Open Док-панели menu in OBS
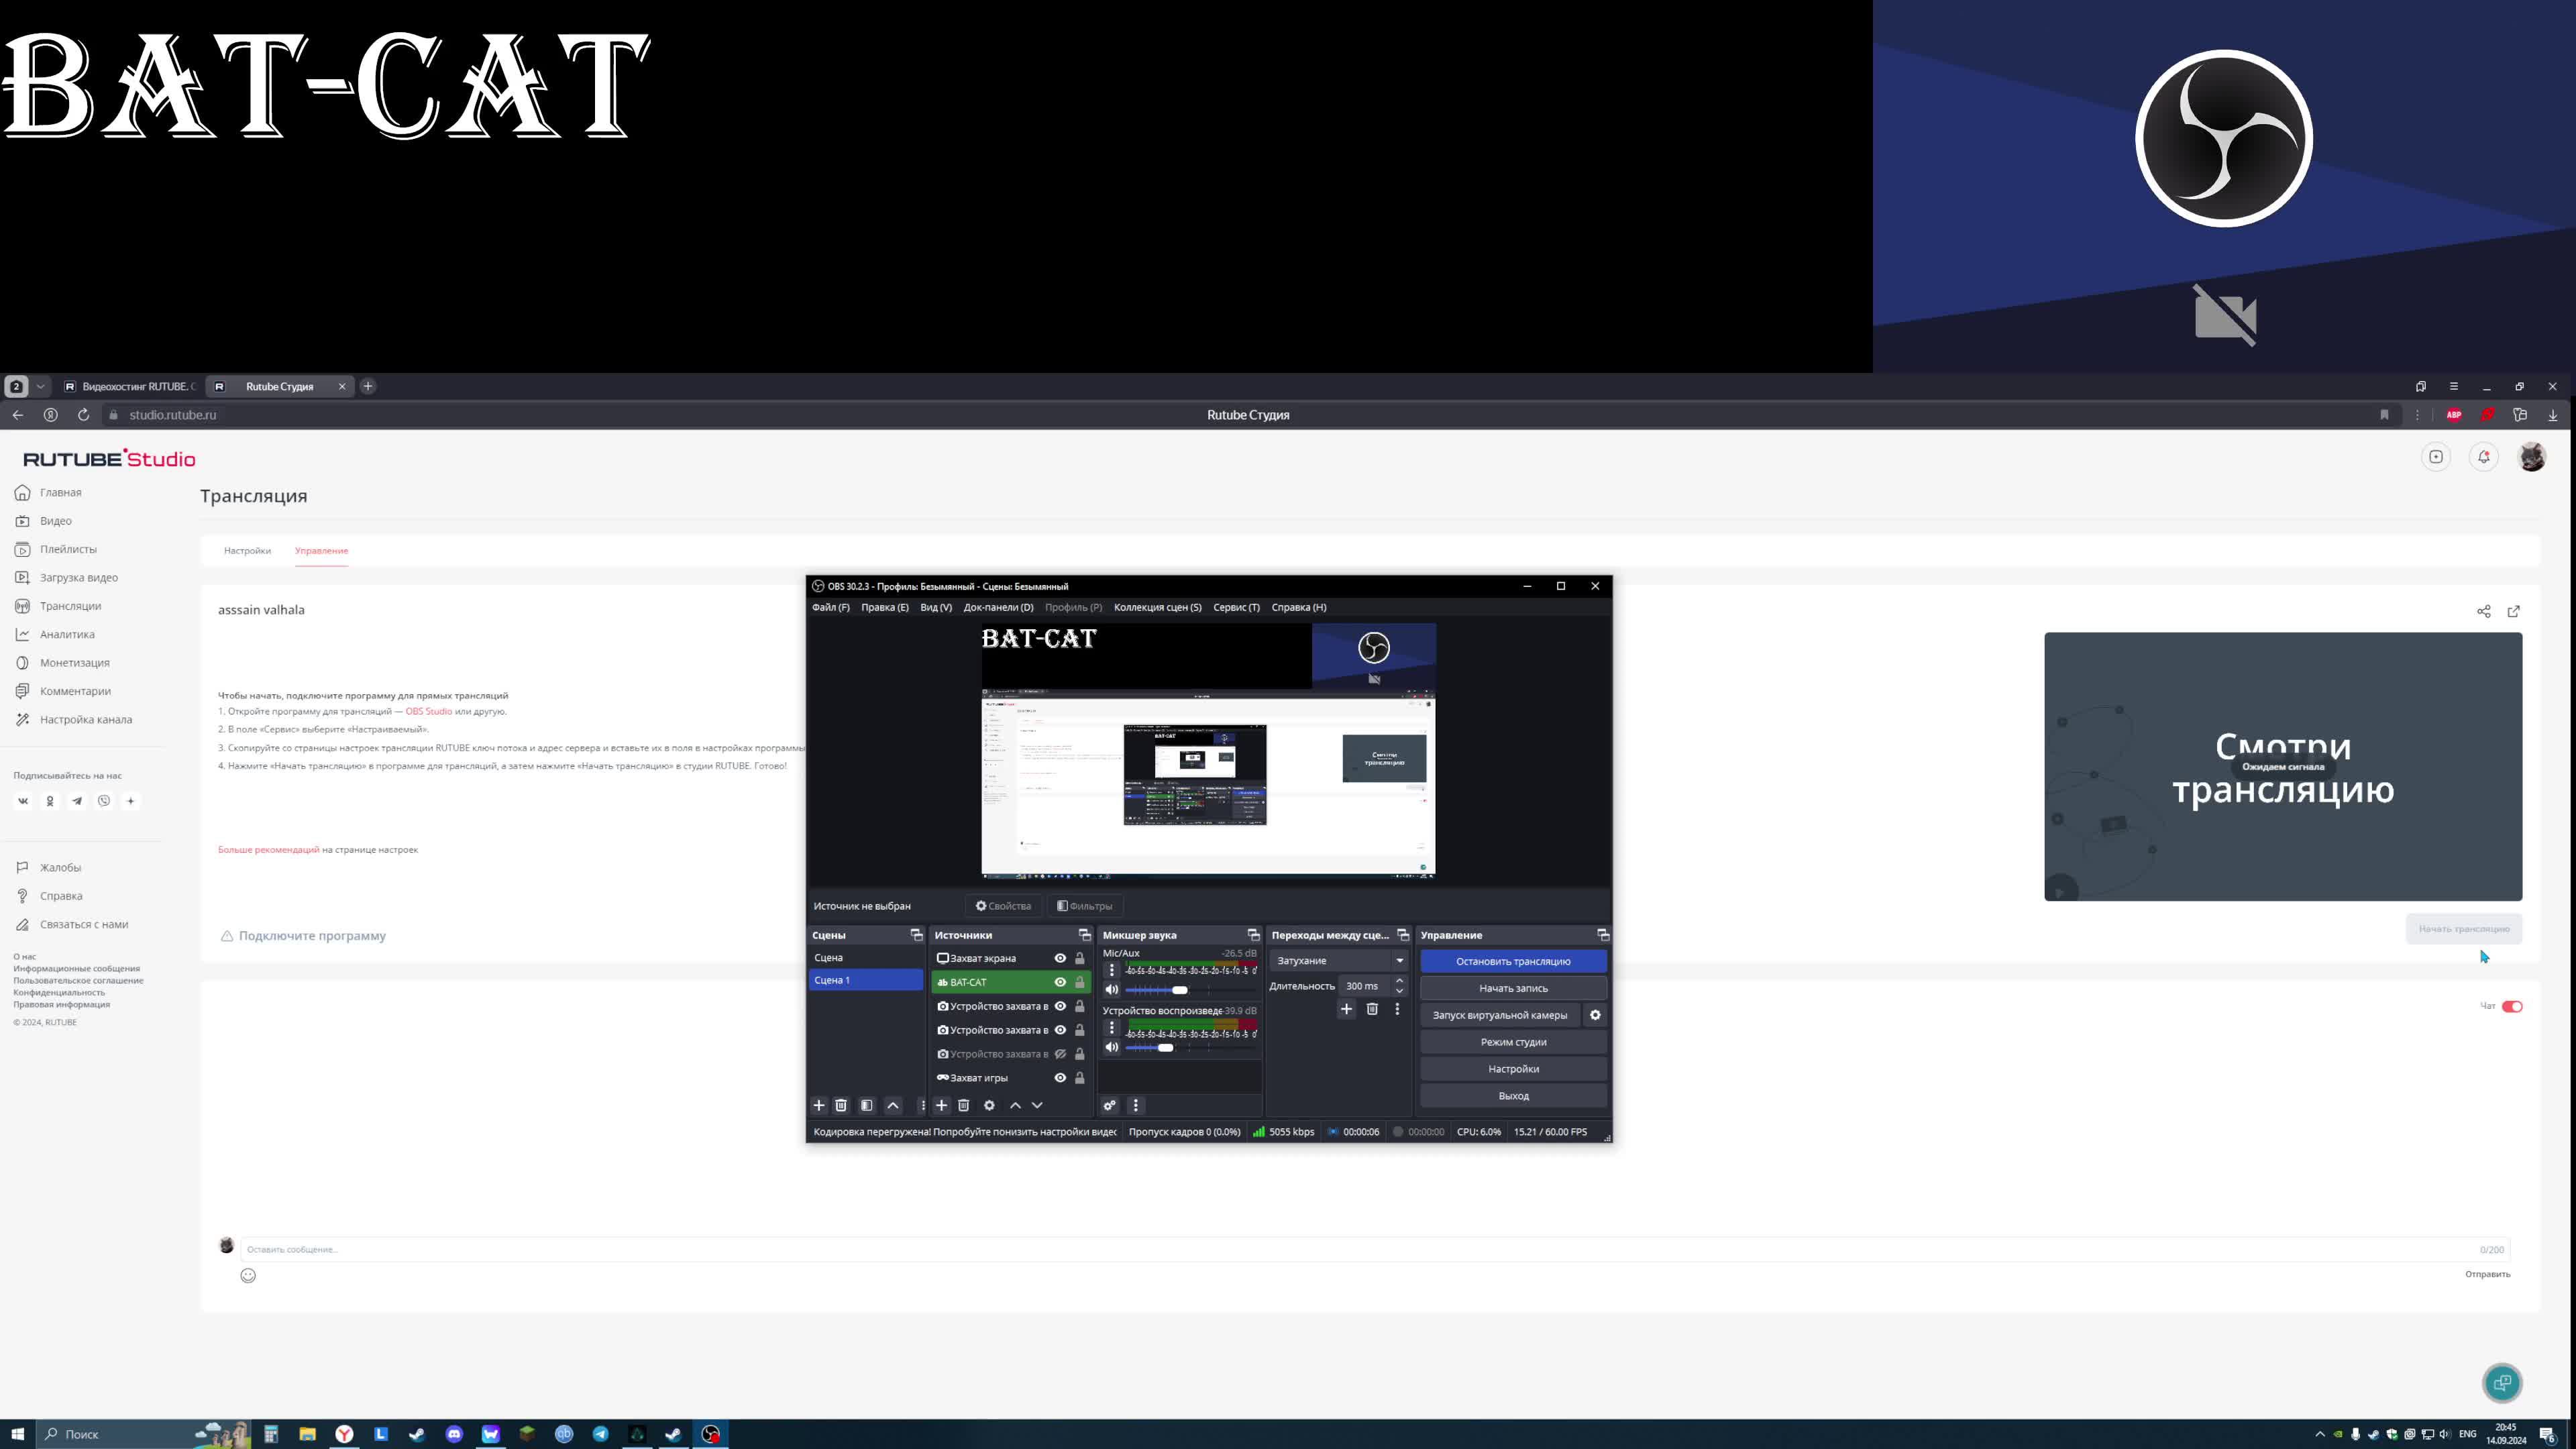This screenshot has width=2576, height=1449. [998, 607]
